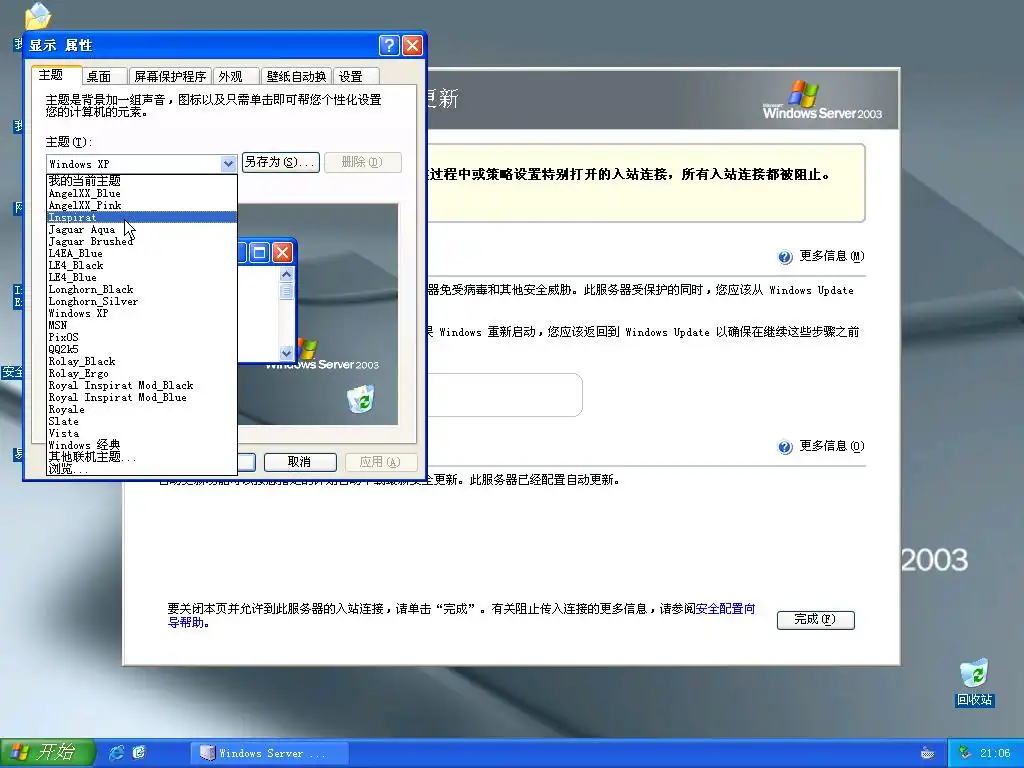Choose 我的当前主题 from theme list
Image resolution: width=1024 pixels, height=768 pixels.
[142, 181]
